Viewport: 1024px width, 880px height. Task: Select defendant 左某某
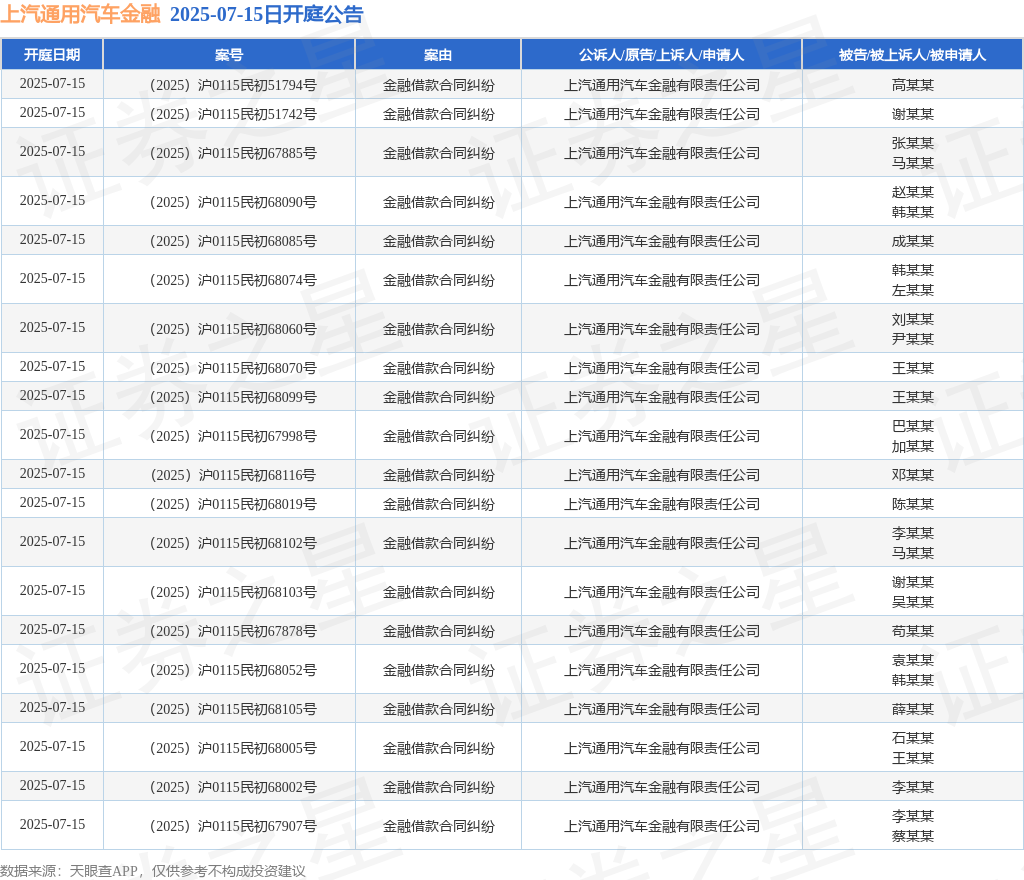click(x=913, y=291)
